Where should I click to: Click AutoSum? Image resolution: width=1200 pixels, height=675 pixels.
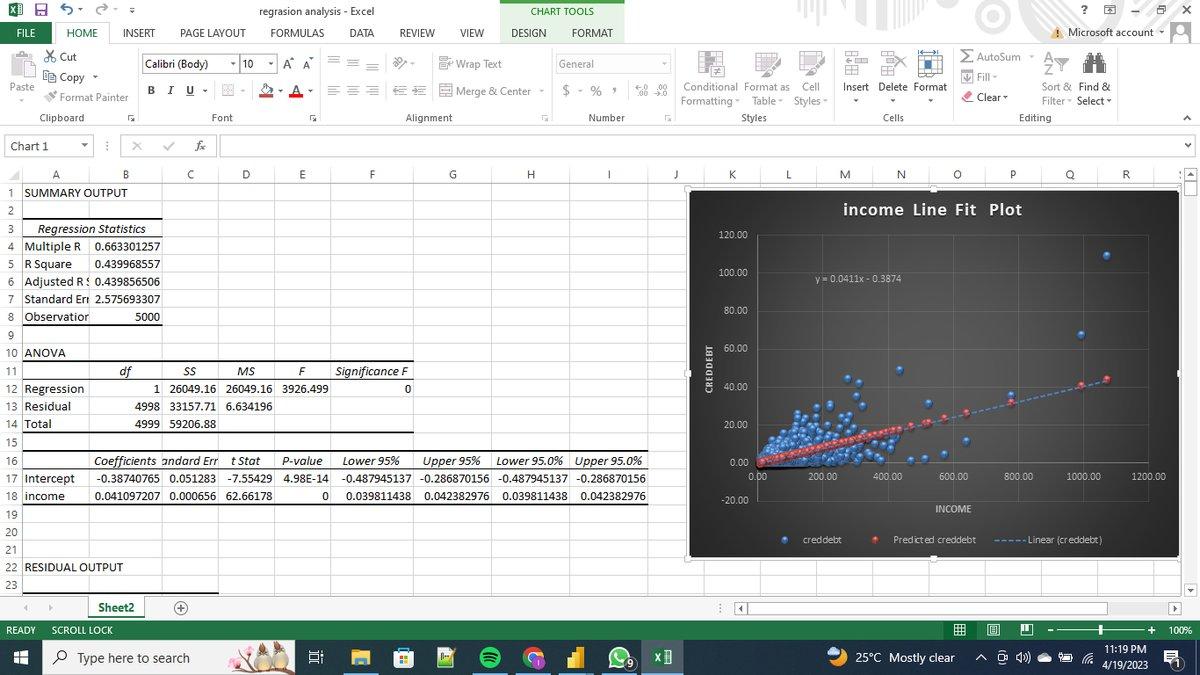point(991,57)
